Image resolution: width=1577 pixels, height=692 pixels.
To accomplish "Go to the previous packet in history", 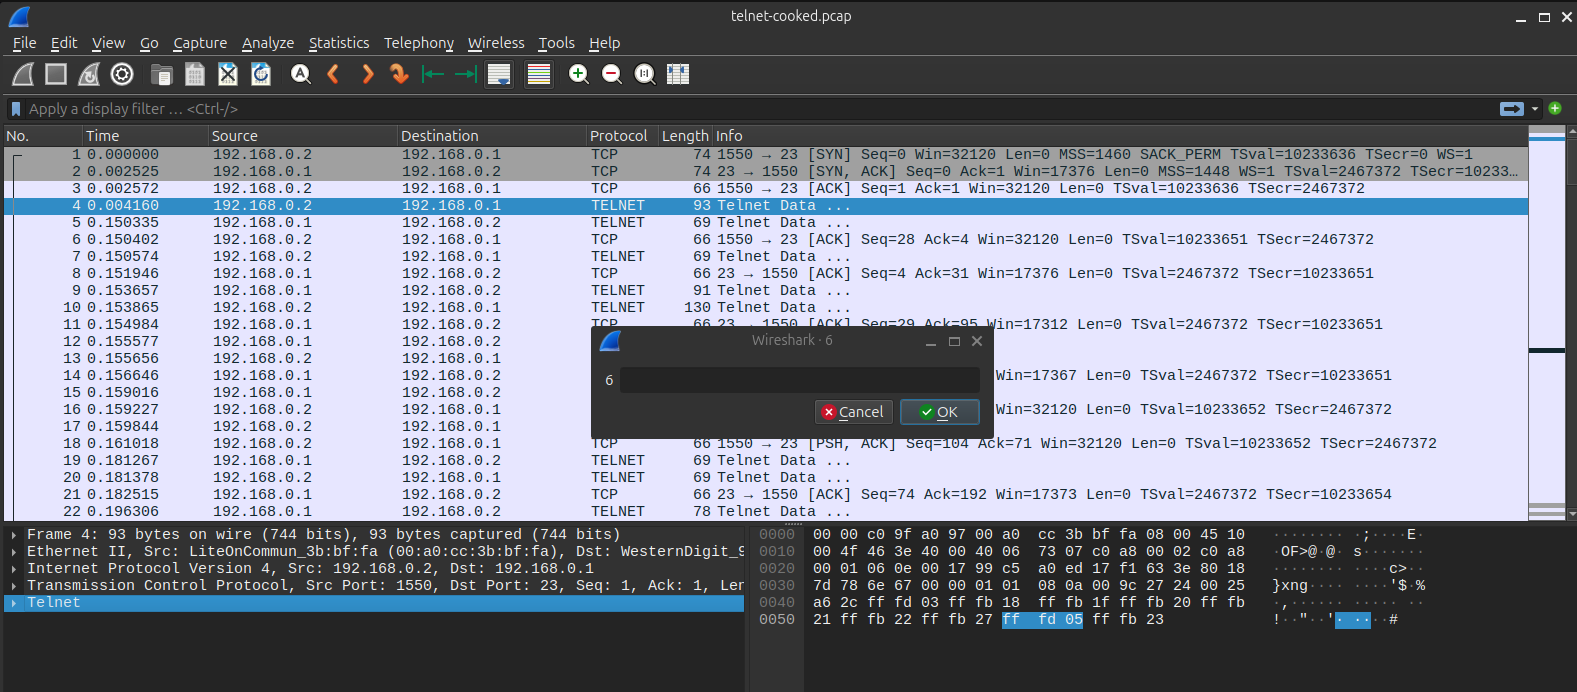I will pyautogui.click(x=334, y=74).
